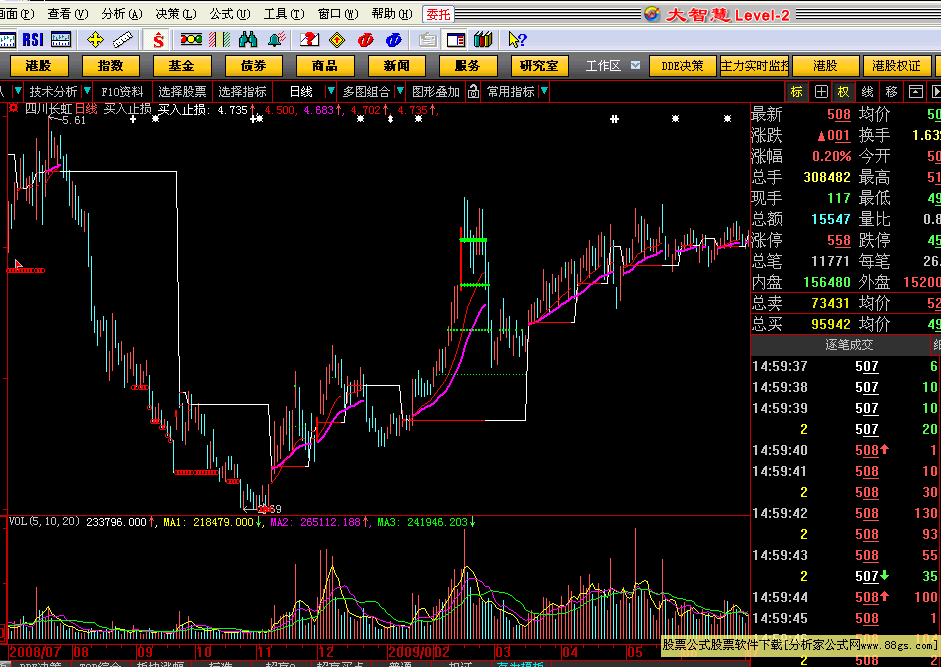The image size is (941, 667).
Task: Toggle the padlock icon beside 图形叠加
Action: [473, 91]
